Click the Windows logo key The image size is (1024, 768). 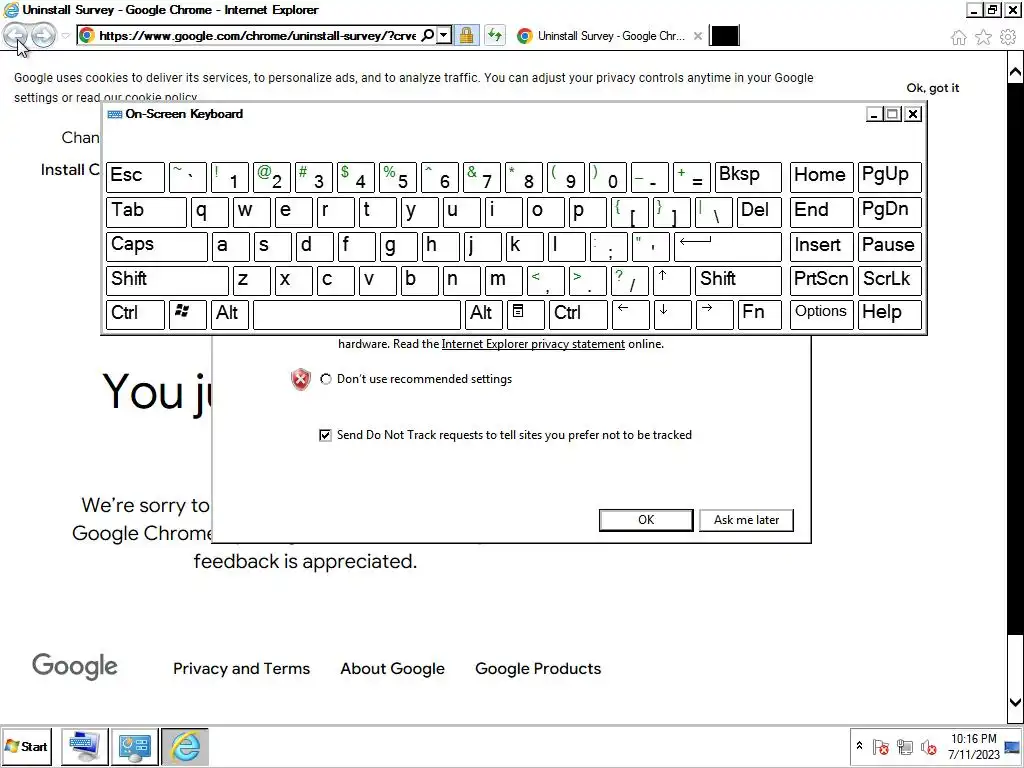pos(187,314)
